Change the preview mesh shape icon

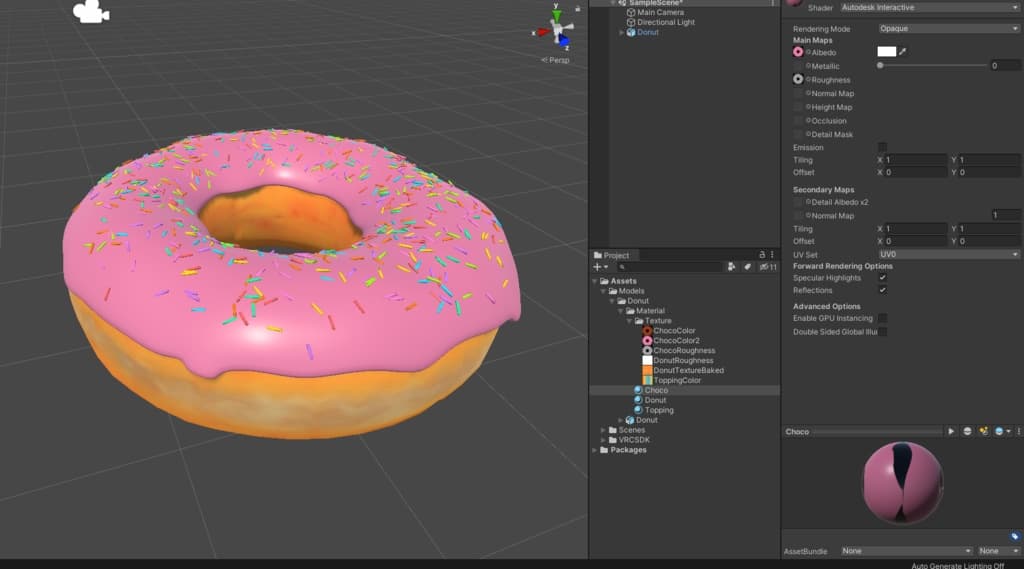tap(967, 431)
